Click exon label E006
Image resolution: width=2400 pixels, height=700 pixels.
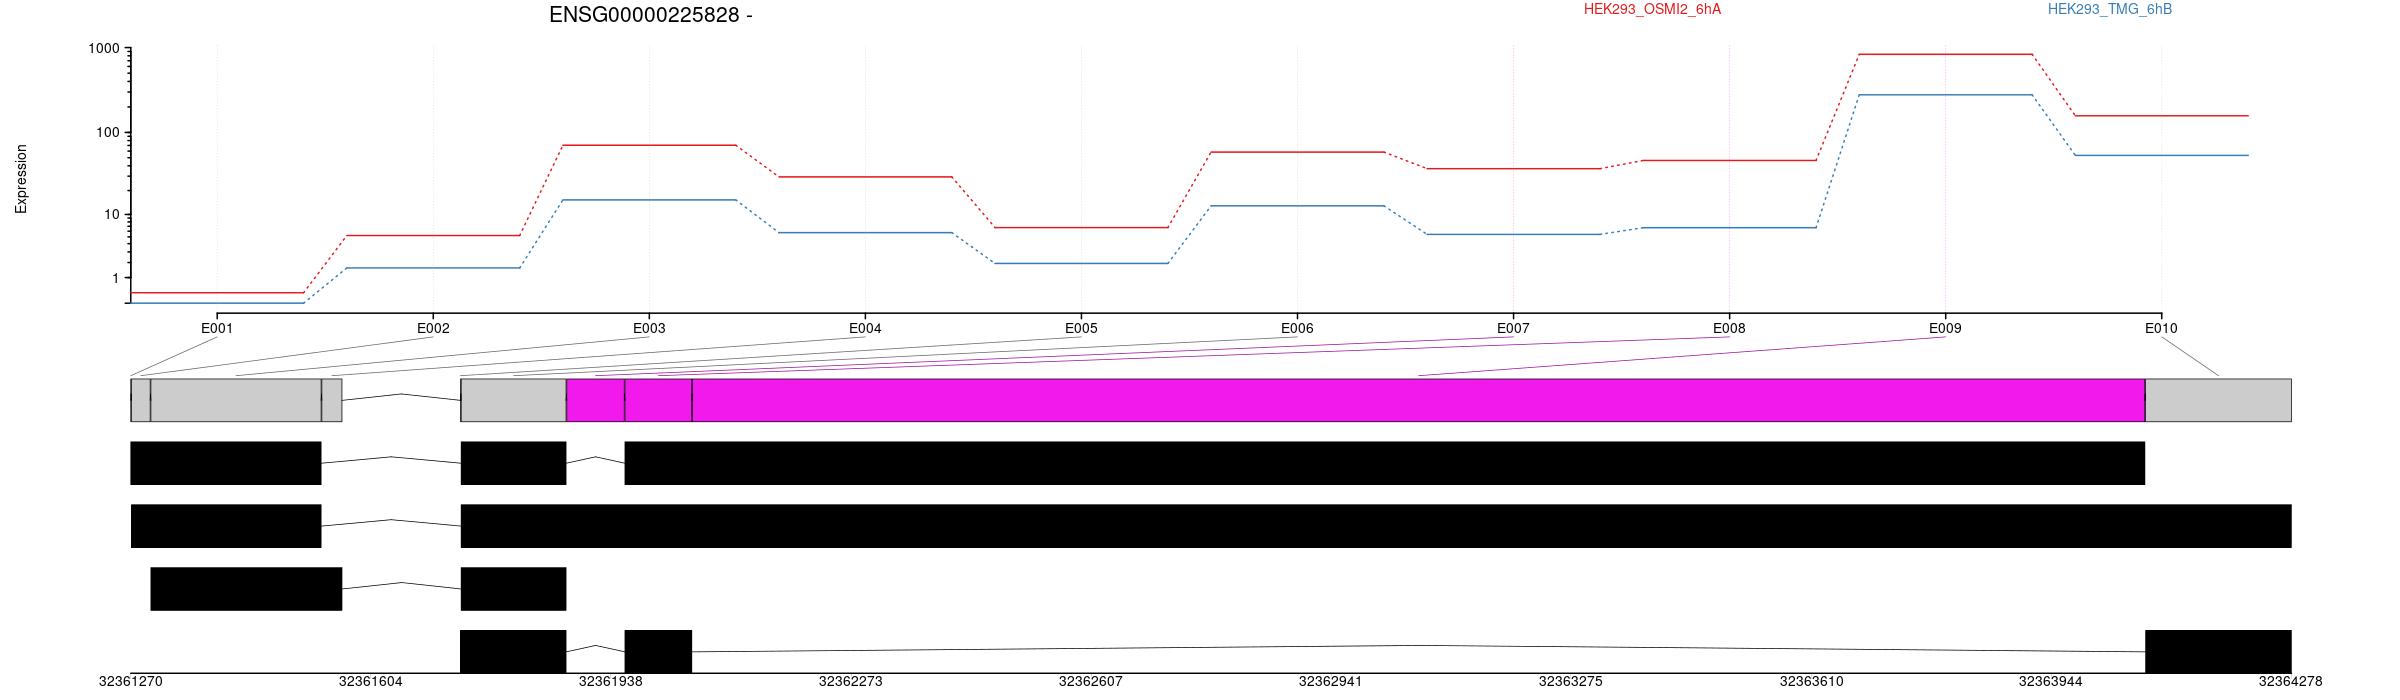[1297, 328]
